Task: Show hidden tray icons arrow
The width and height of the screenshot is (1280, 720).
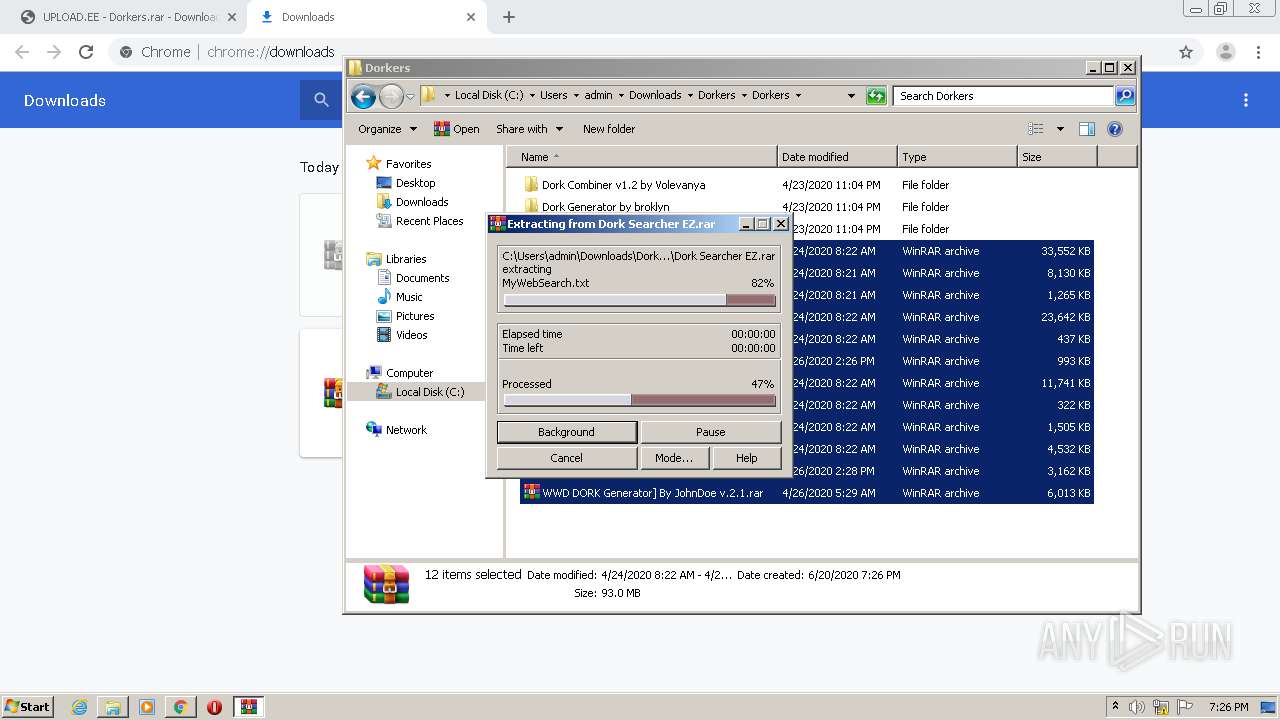Action: click(1116, 707)
